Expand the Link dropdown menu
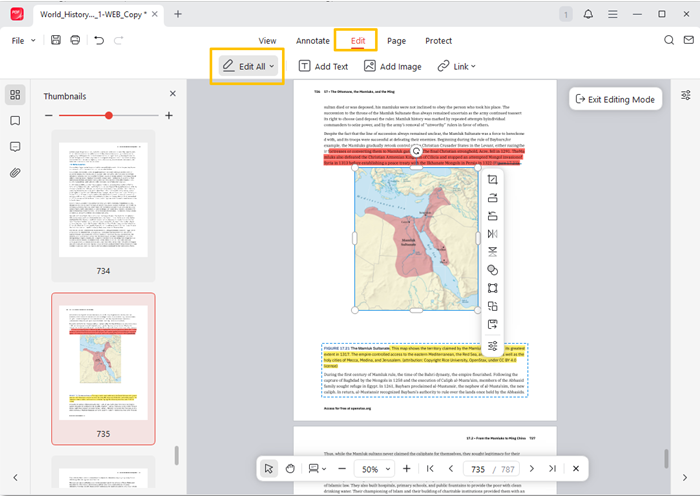Image resolution: width=700 pixels, height=496 pixels. point(456,67)
